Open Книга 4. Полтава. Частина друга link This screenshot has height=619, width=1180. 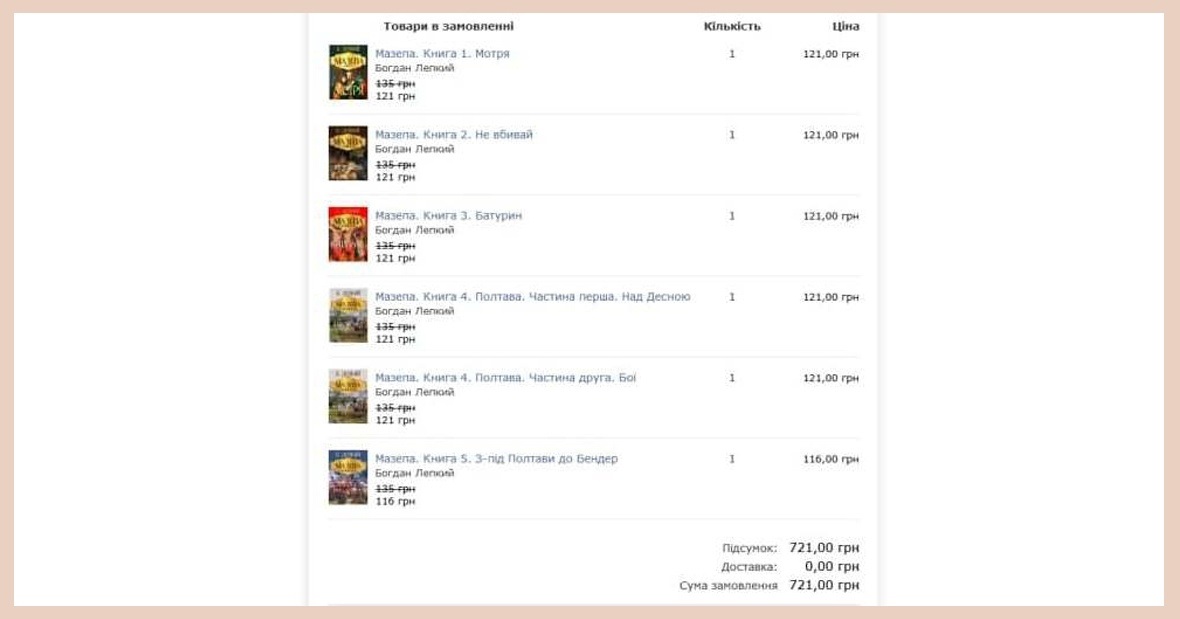[x=505, y=378]
